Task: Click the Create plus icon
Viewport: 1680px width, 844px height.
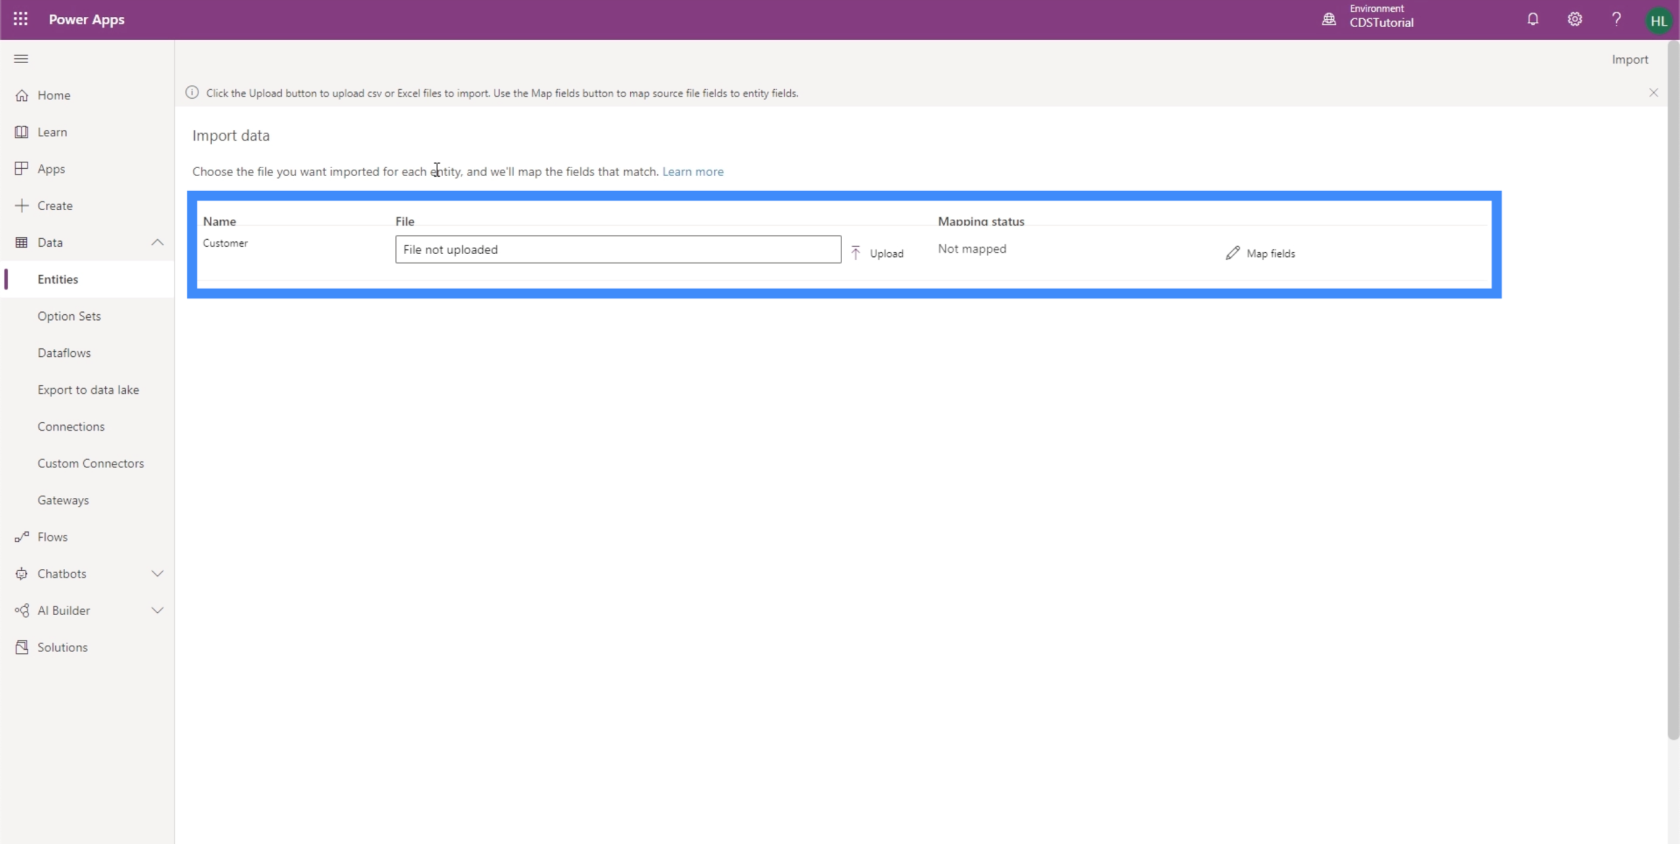Action: point(21,206)
